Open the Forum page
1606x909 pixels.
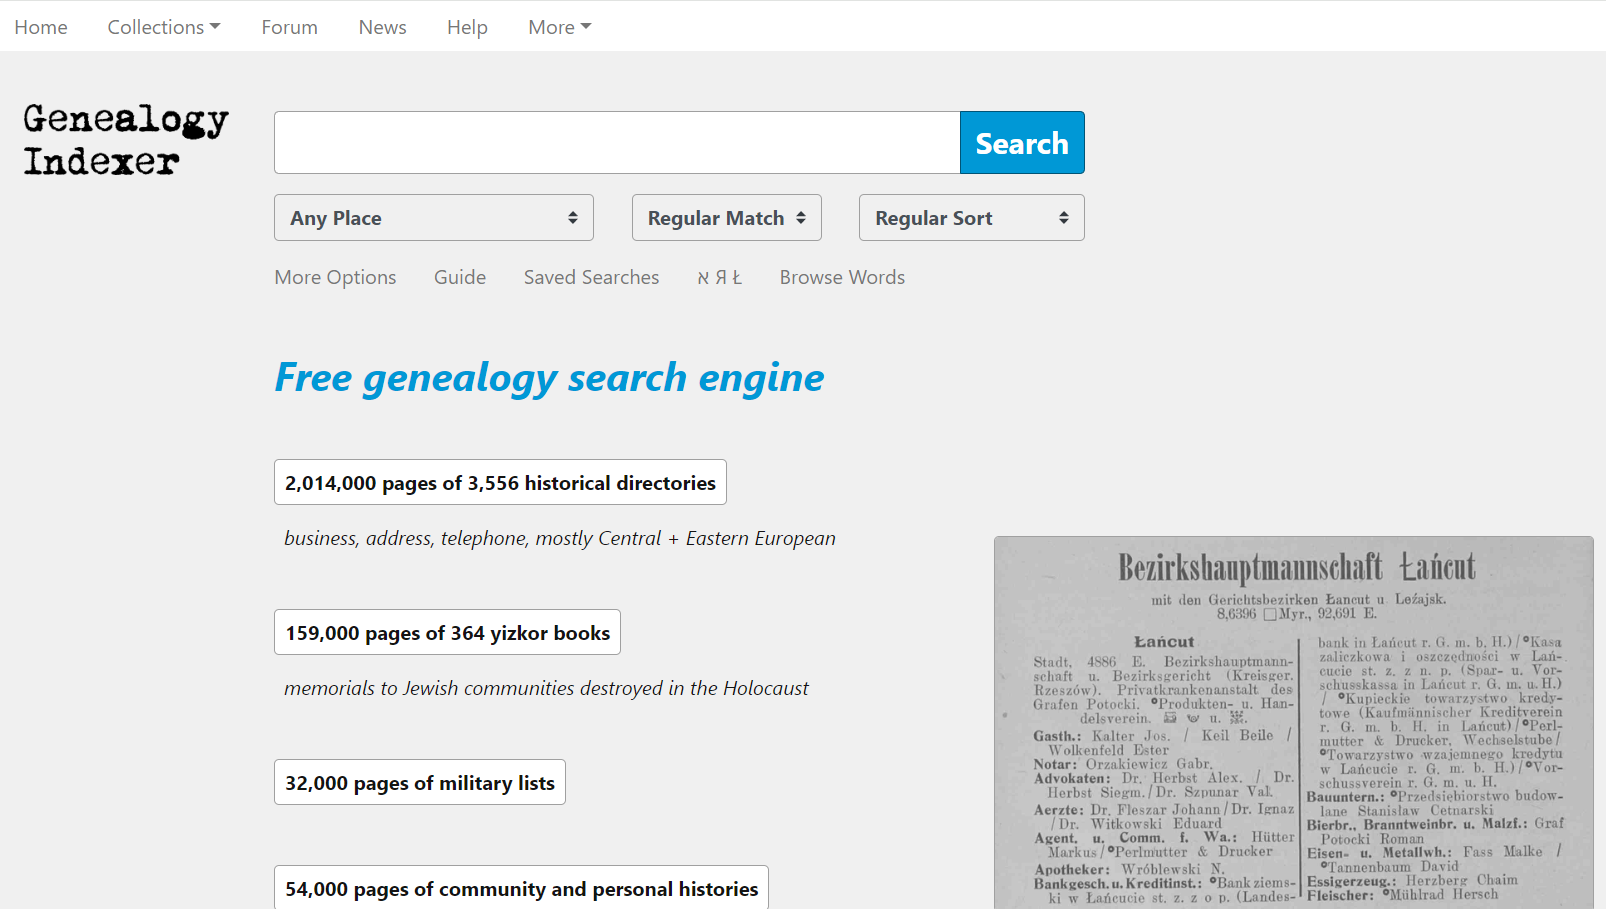pos(289,27)
